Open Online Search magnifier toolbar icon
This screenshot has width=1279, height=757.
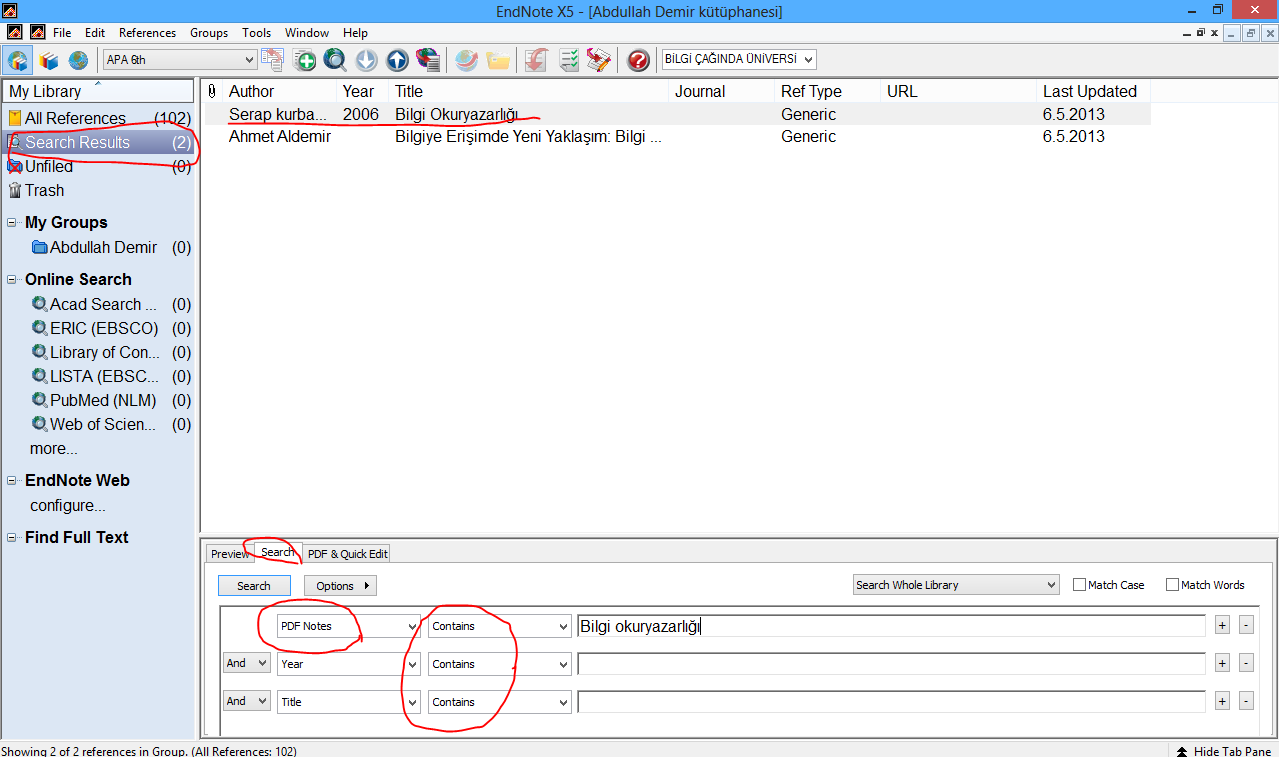click(x=335, y=60)
